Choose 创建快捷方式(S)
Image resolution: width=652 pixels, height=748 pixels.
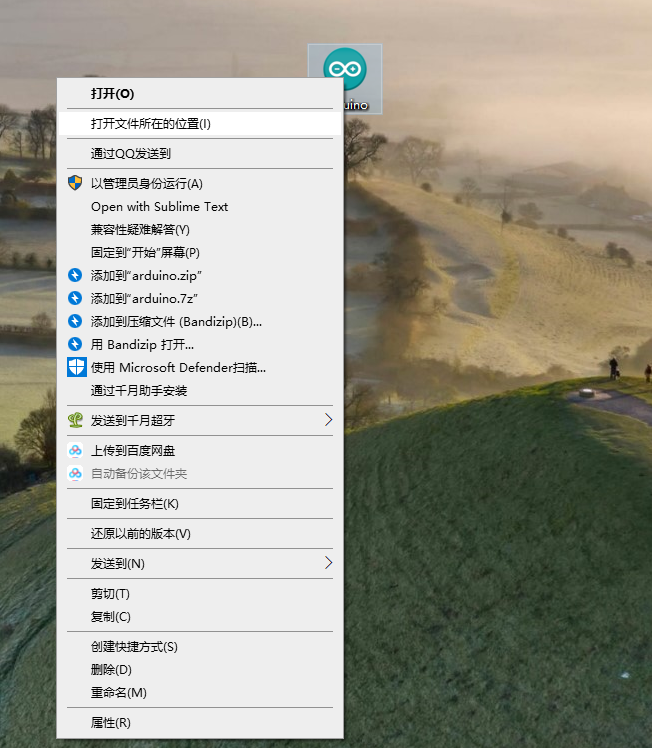[200, 646]
